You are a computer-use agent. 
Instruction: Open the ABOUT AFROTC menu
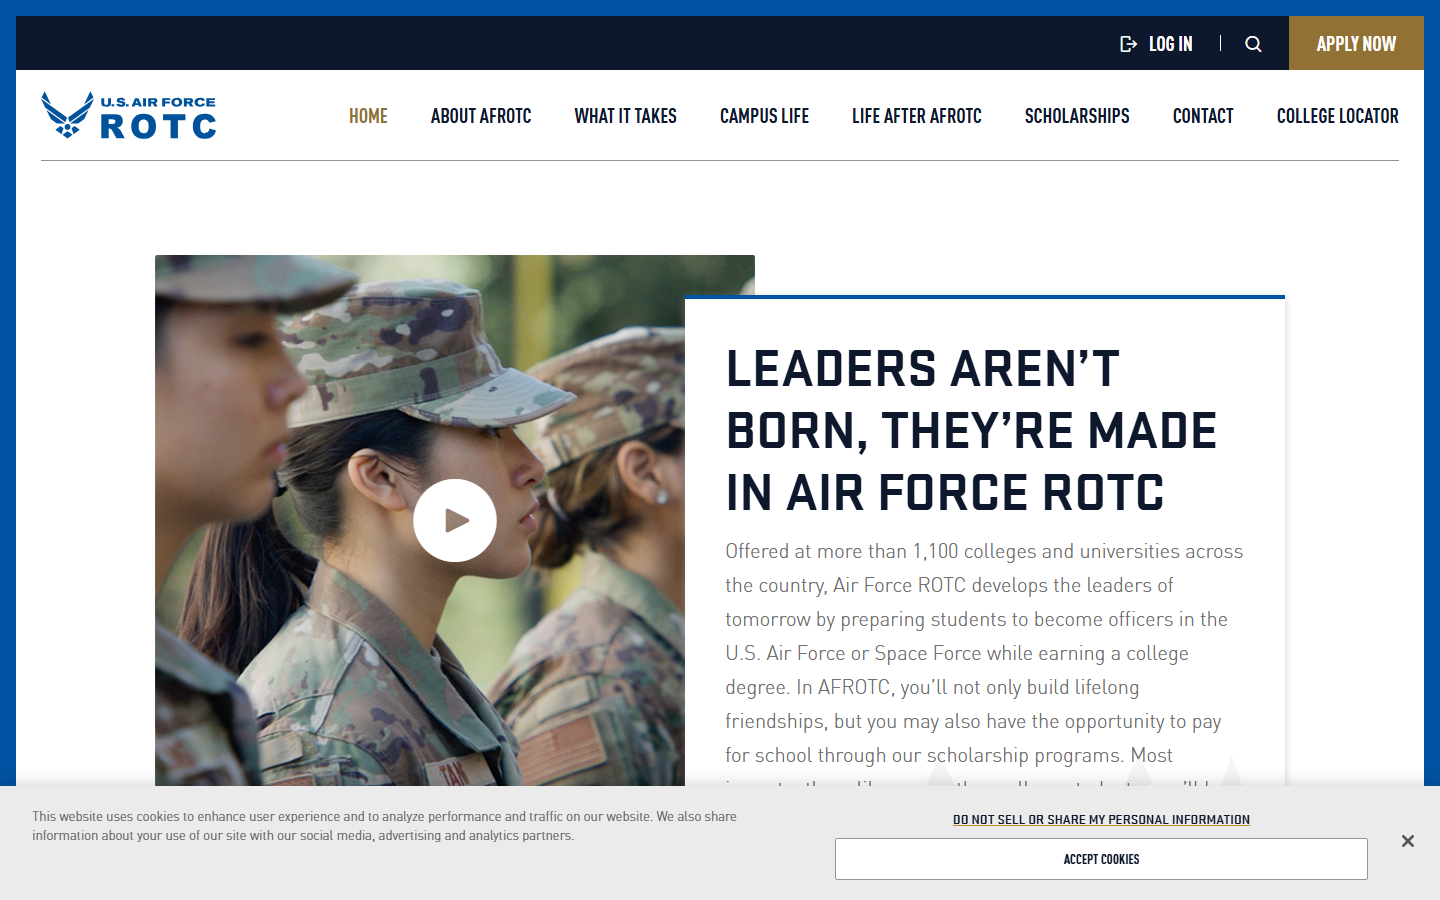tap(481, 116)
